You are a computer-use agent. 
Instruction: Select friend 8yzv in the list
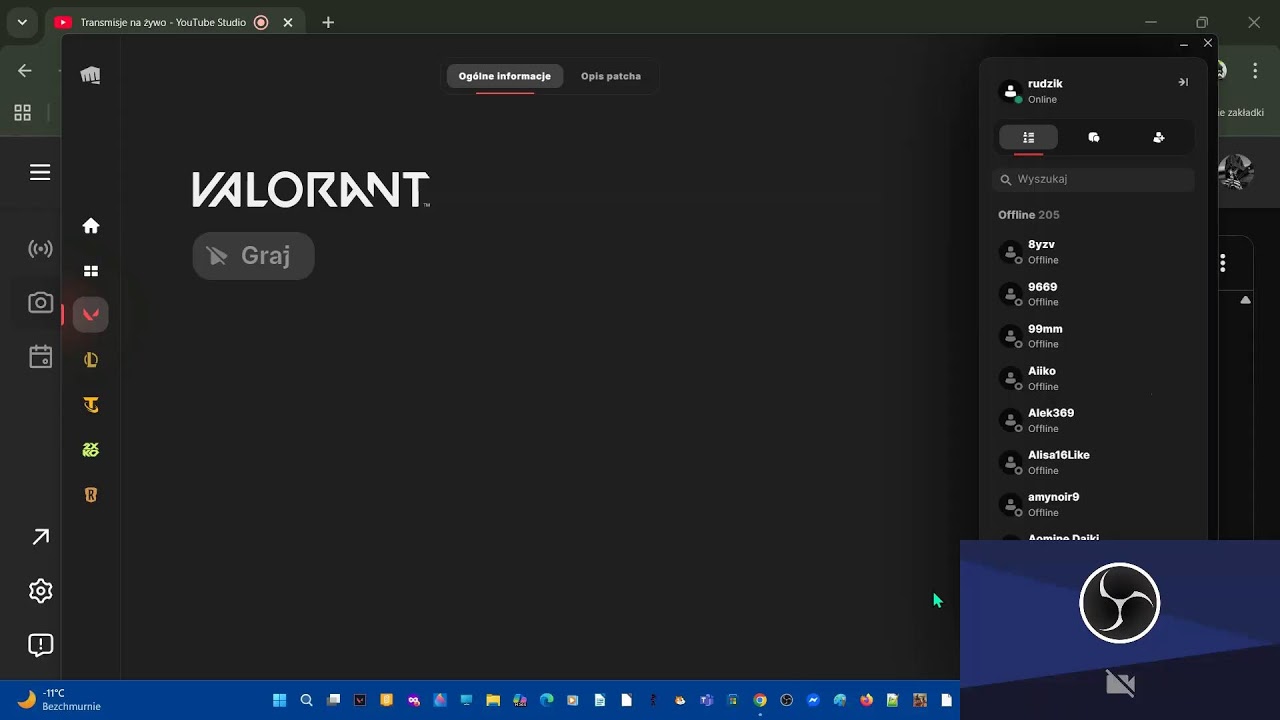pyautogui.click(x=1093, y=252)
